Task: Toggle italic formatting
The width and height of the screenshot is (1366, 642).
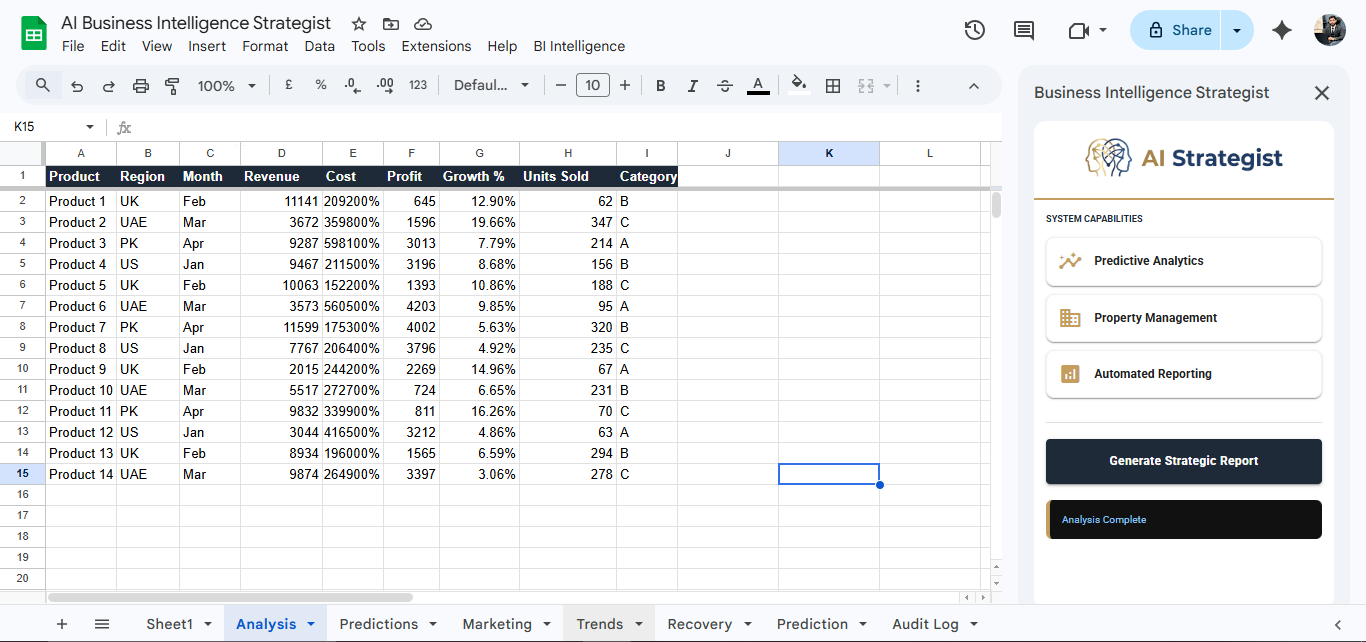Action: coord(692,85)
